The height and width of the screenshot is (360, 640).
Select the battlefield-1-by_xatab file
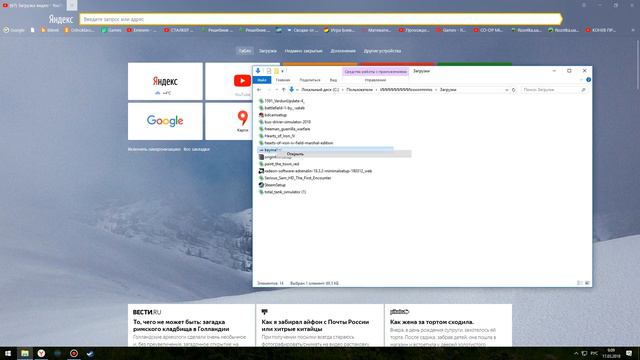point(284,108)
